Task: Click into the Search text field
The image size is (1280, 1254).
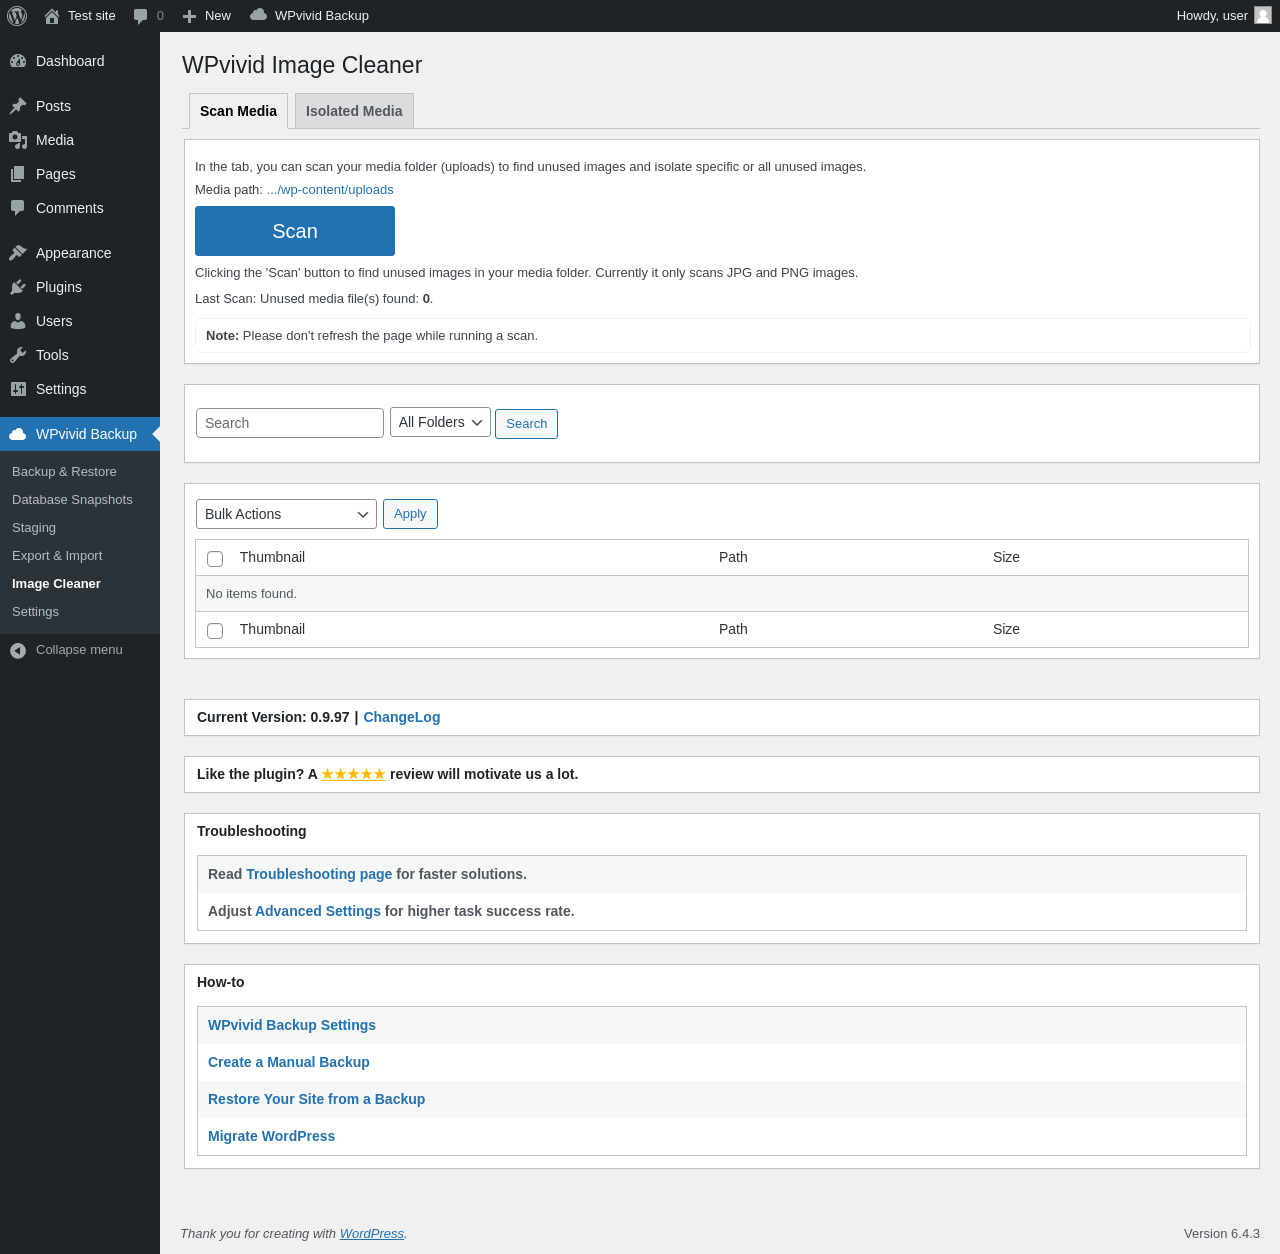Action: pos(290,423)
